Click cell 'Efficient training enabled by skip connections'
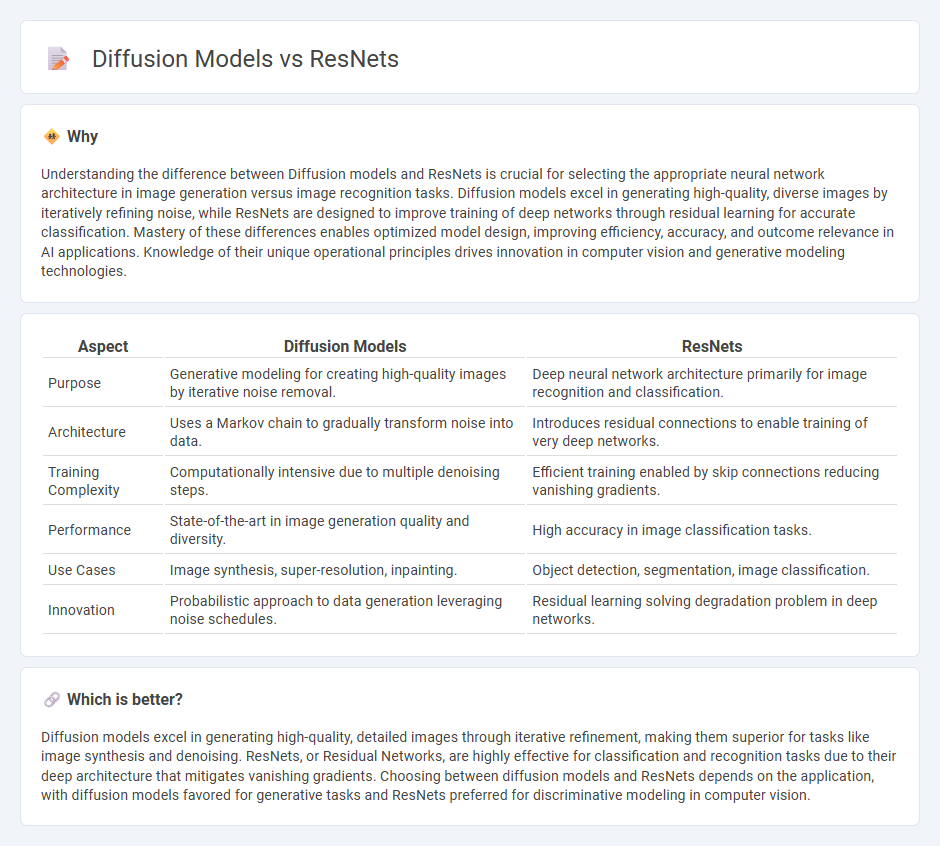The height and width of the screenshot is (846, 940). (712, 481)
